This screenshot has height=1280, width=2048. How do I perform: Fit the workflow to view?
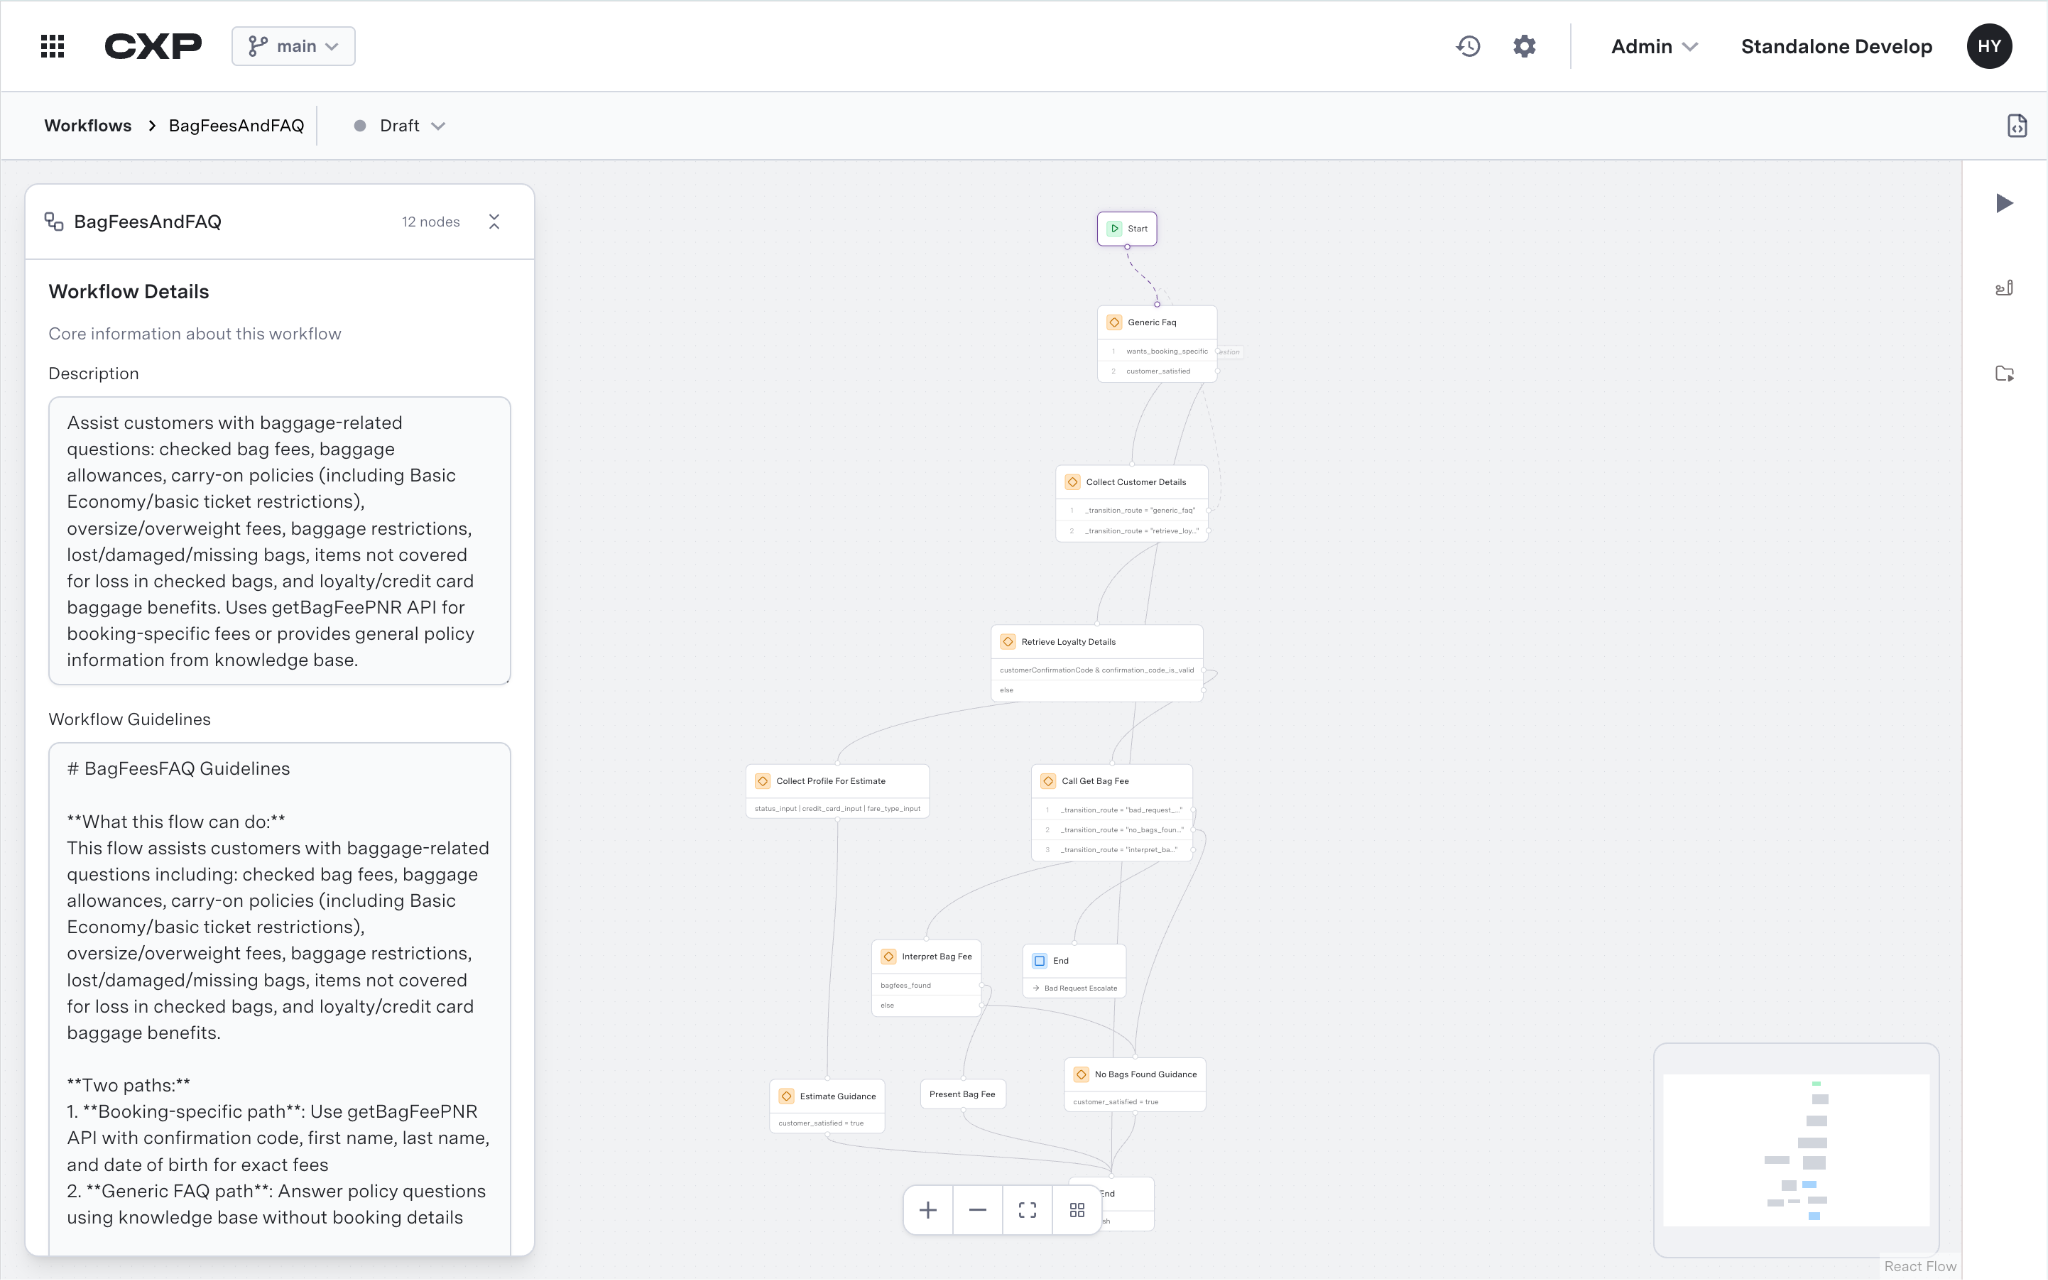click(1027, 1209)
